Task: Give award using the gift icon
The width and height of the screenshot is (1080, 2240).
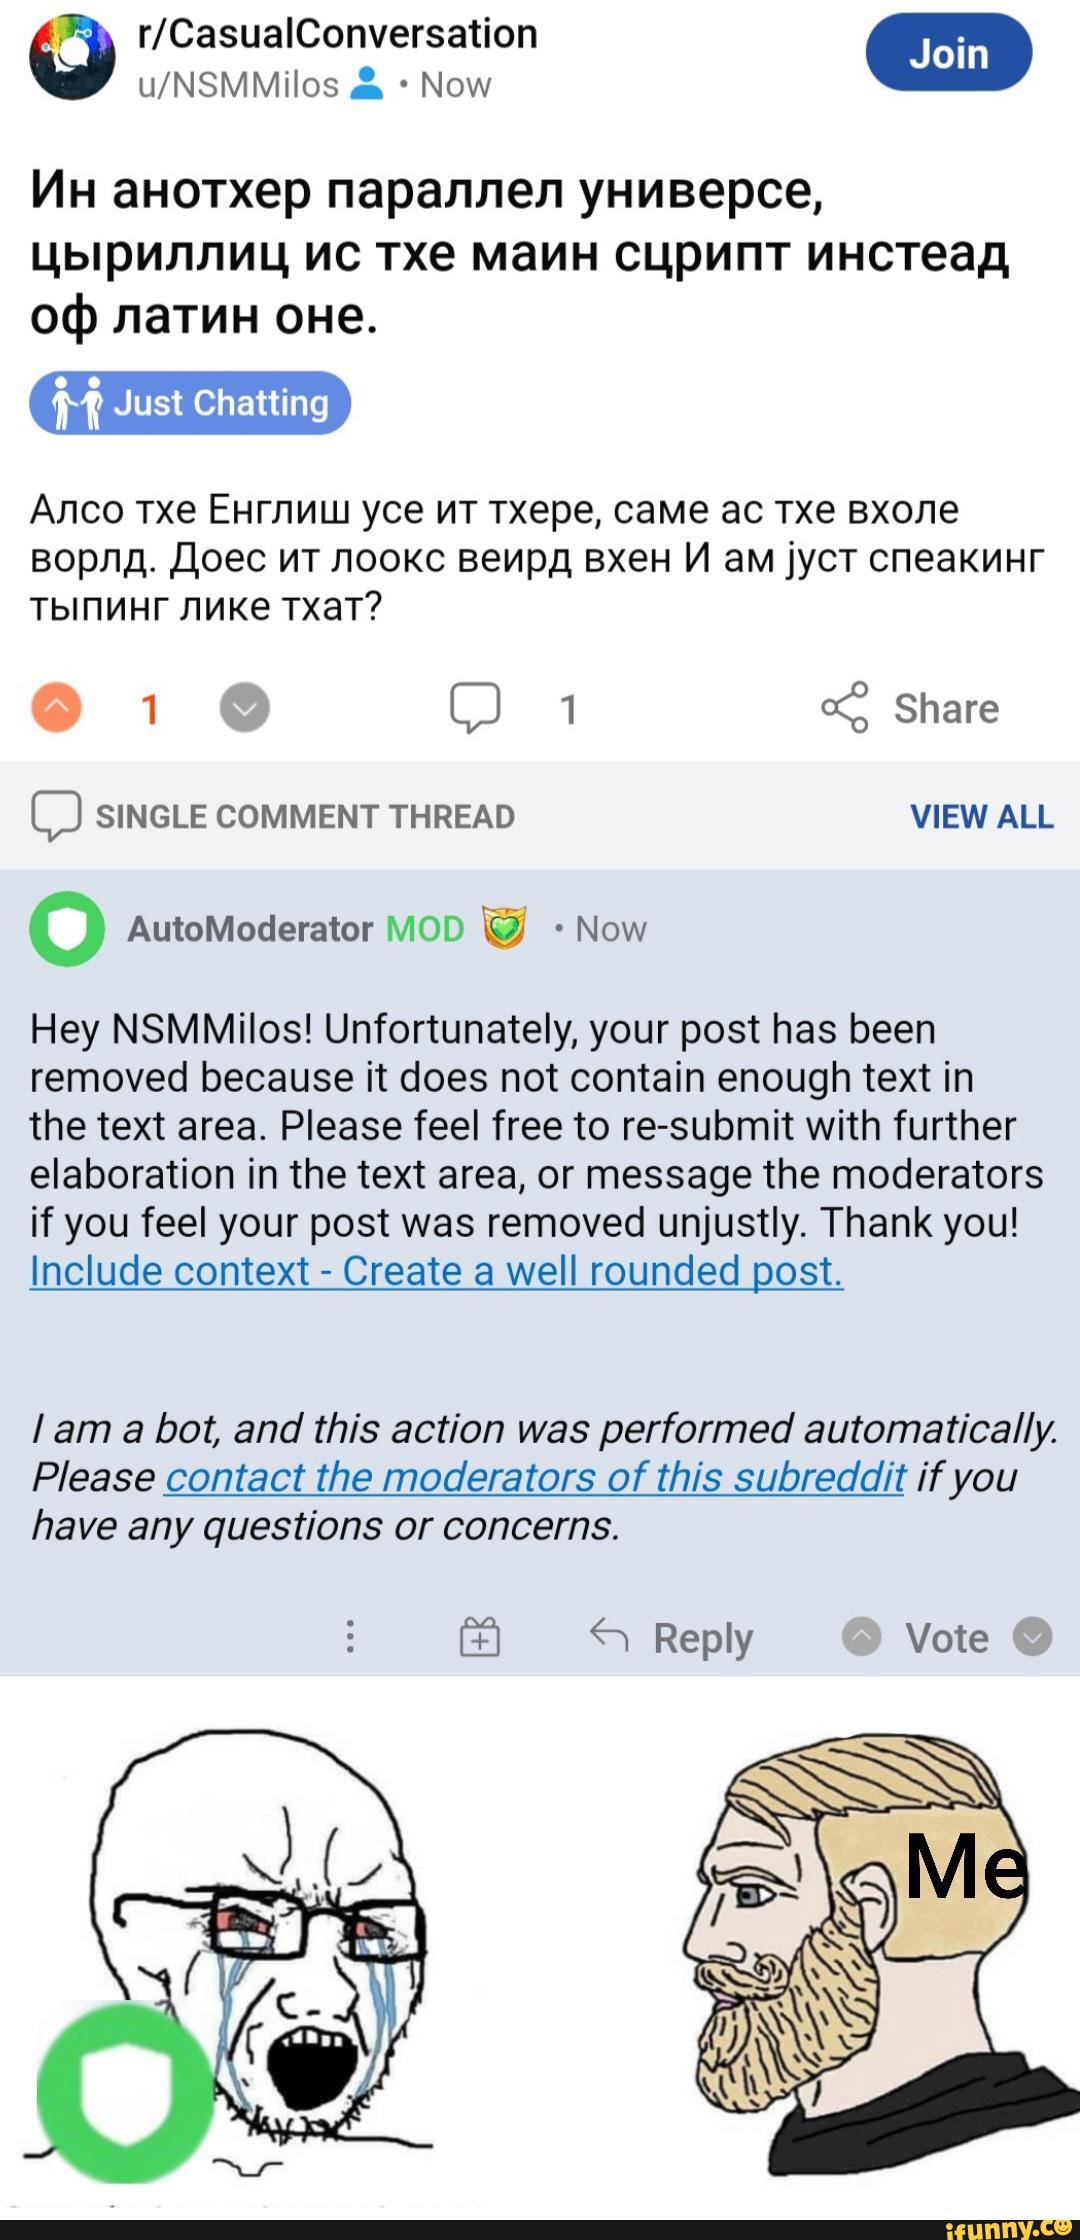Action: click(480, 1637)
